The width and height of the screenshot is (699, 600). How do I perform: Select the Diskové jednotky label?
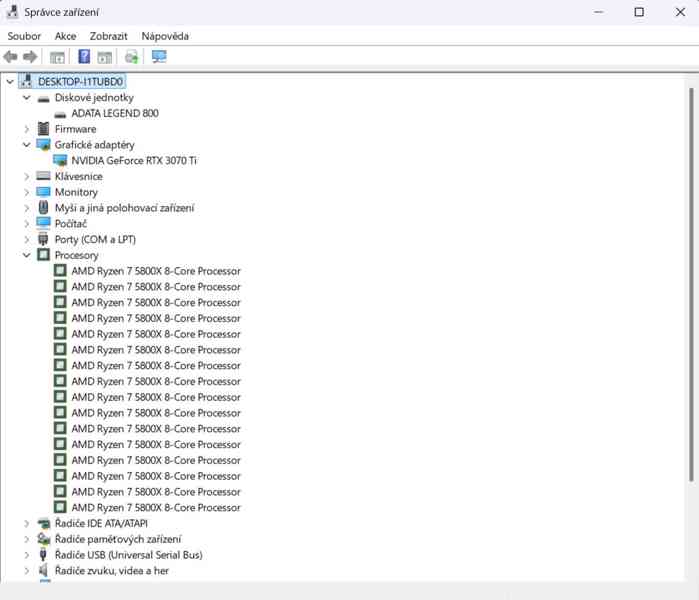click(94, 98)
